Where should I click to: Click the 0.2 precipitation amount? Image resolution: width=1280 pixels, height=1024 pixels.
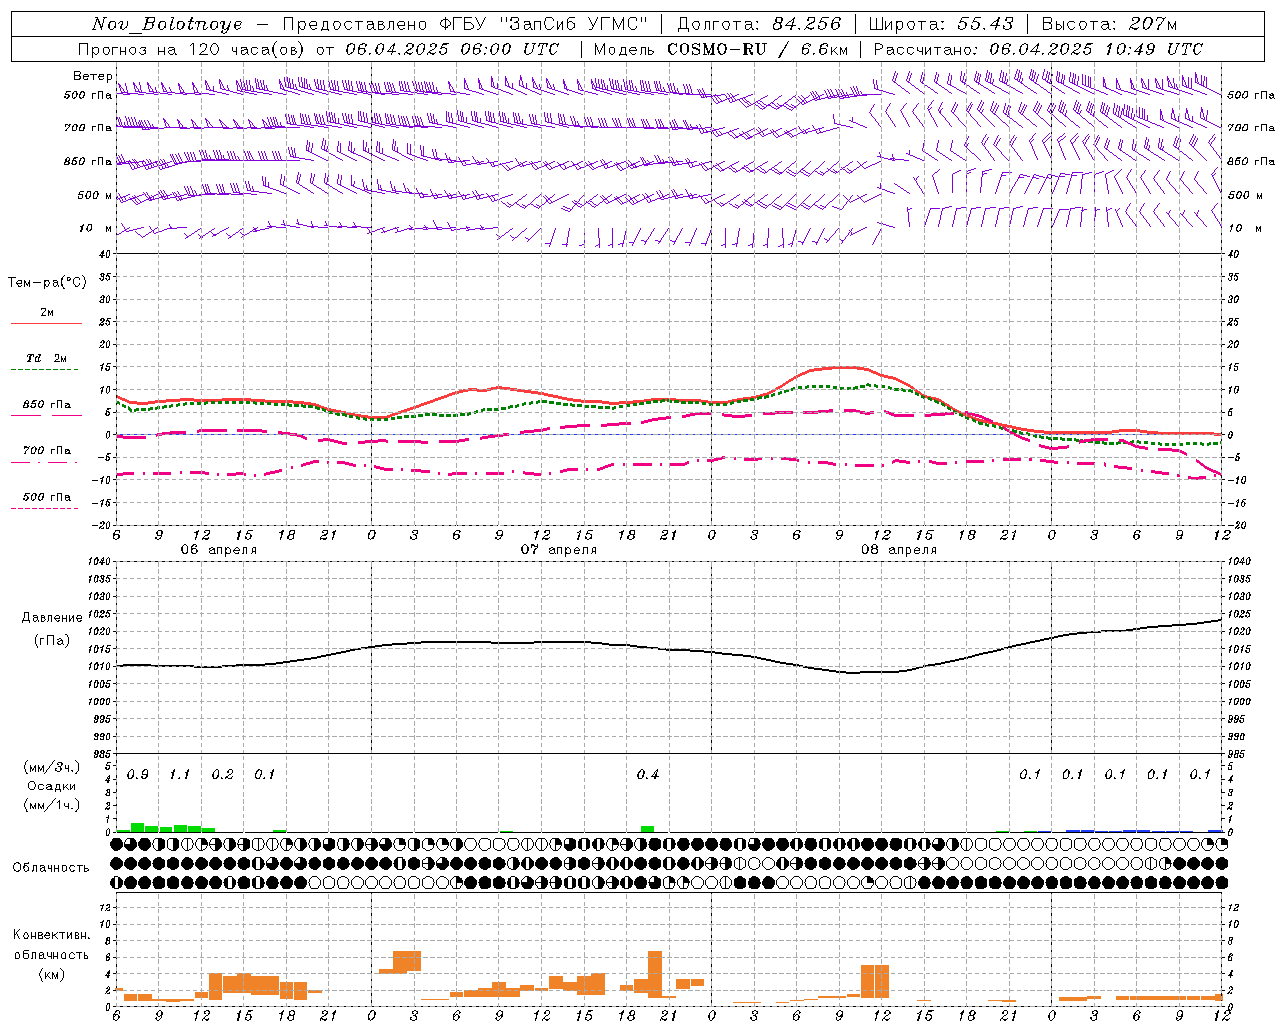pyautogui.click(x=222, y=775)
